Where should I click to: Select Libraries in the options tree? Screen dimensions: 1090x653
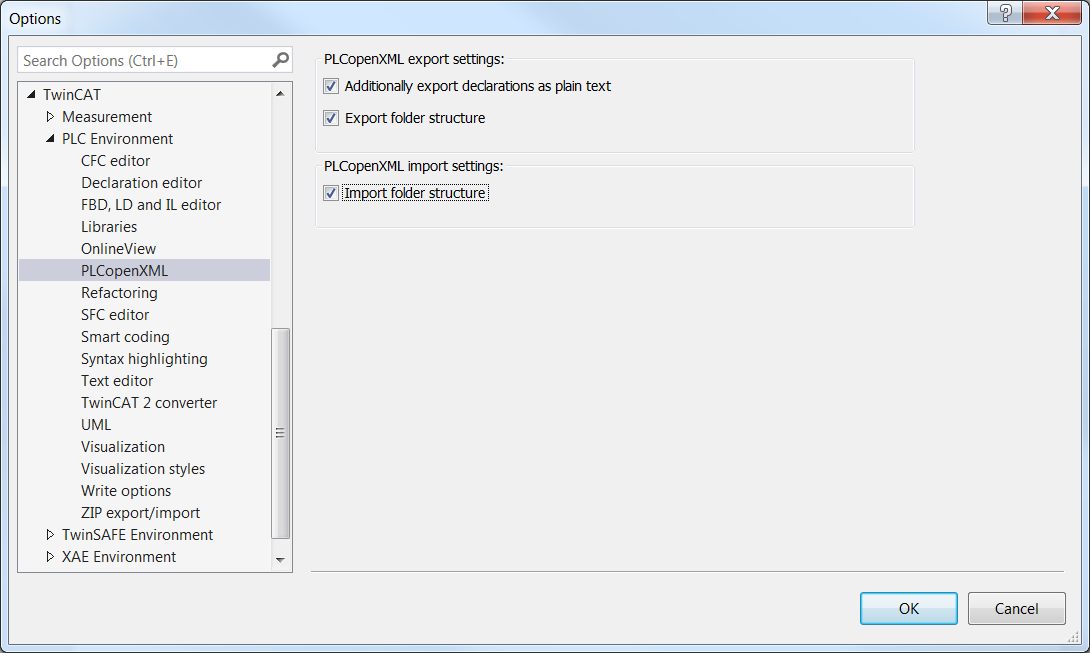click(x=108, y=227)
